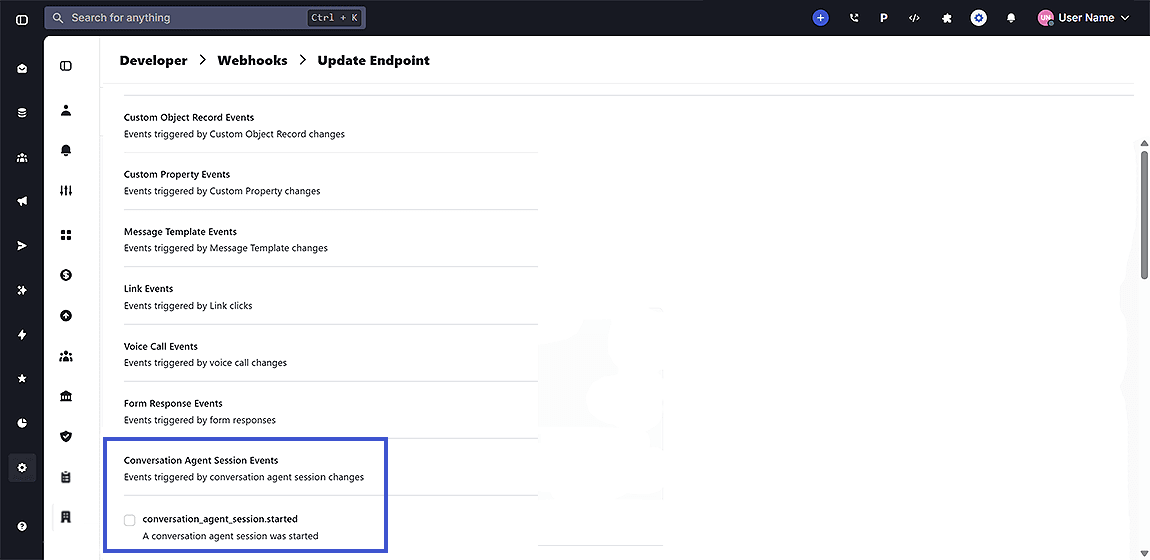
Task: Open the dollar billing icon
Action: [x=66, y=275]
